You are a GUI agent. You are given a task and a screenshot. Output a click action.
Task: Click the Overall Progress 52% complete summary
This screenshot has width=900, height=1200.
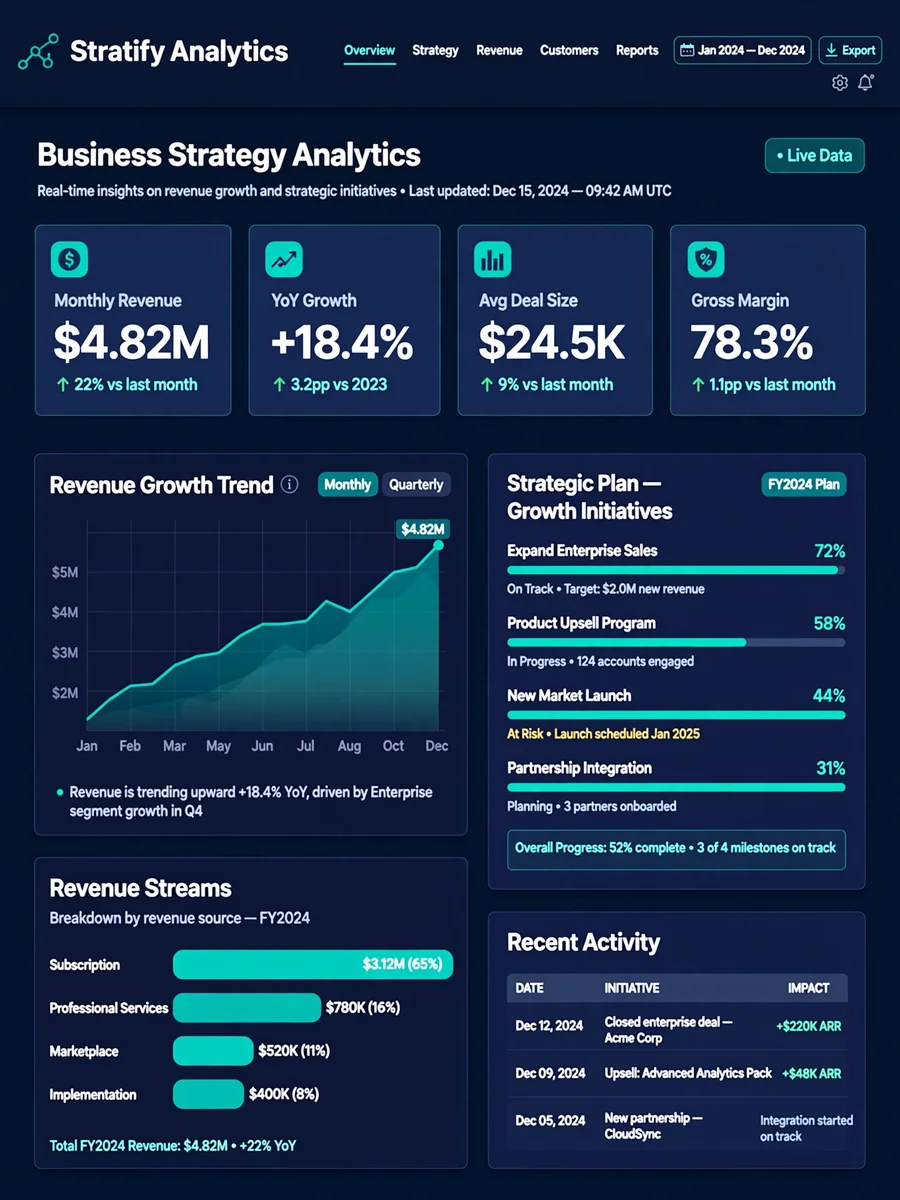pos(676,848)
